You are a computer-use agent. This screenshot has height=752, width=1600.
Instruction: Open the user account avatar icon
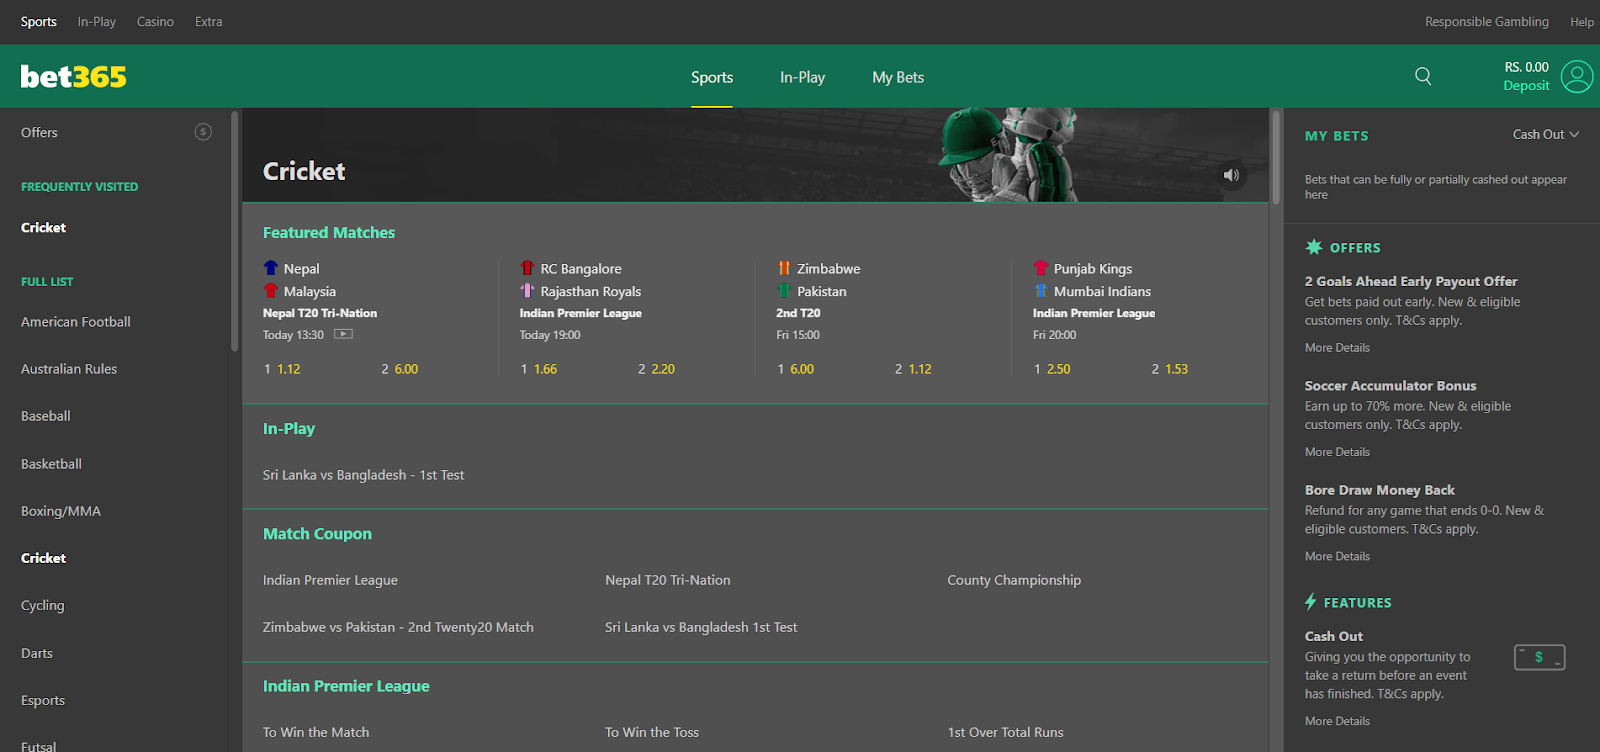(1577, 77)
